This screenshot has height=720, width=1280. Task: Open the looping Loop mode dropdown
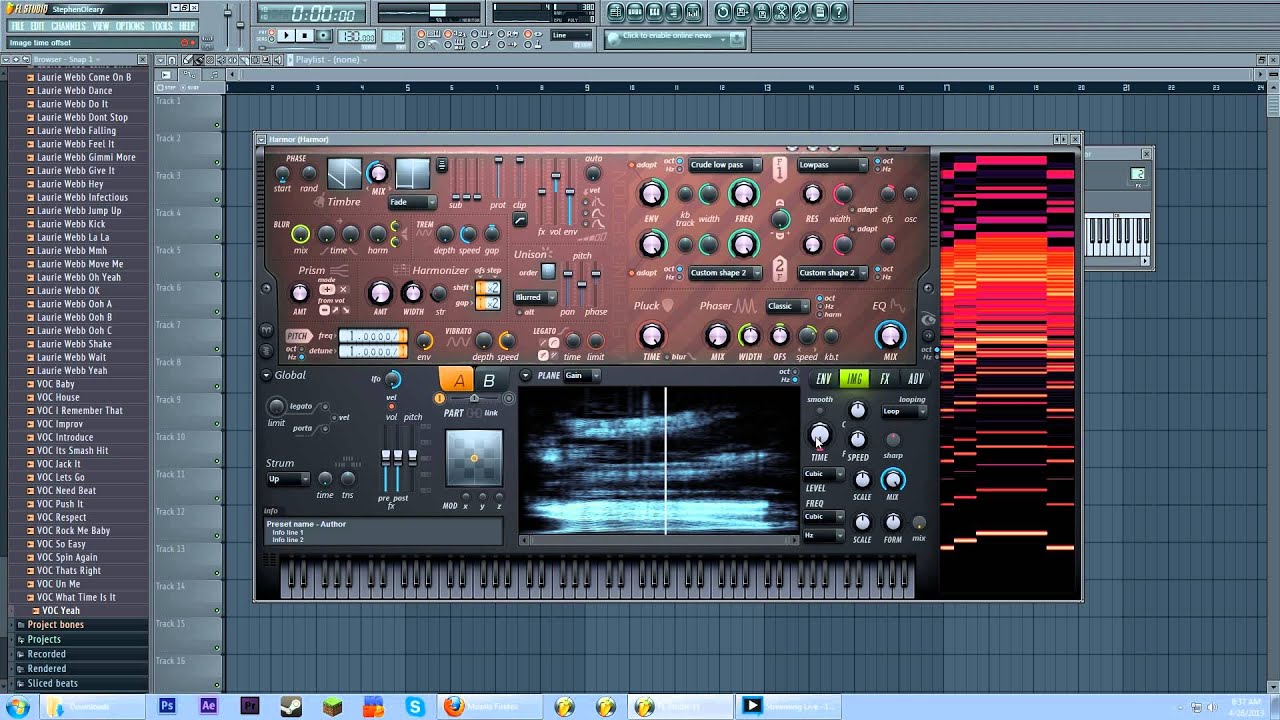coord(904,411)
